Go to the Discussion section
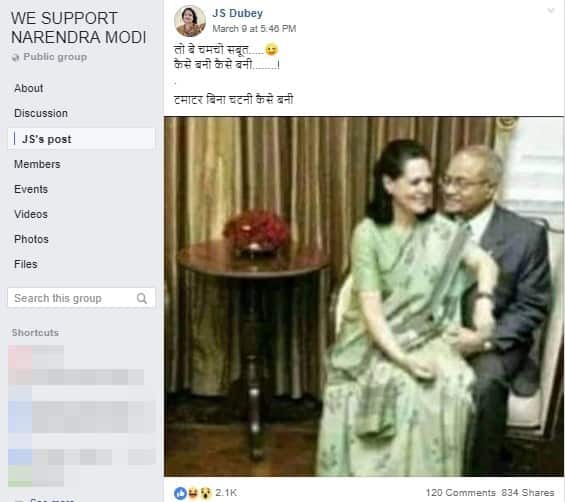Viewport: 565px width, 502px height. click(x=41, y=113)
